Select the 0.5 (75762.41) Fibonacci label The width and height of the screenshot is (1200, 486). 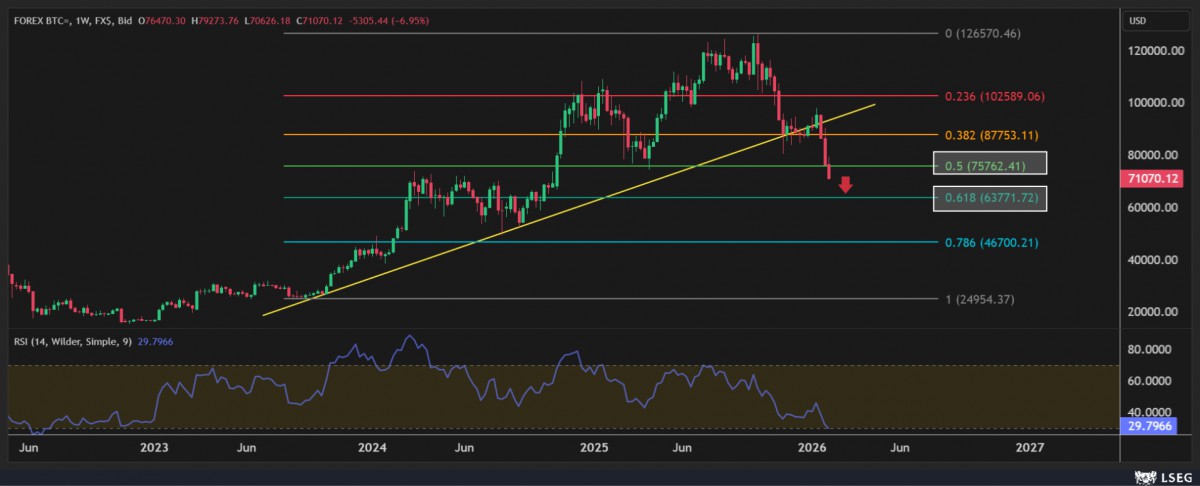(989, 164)
